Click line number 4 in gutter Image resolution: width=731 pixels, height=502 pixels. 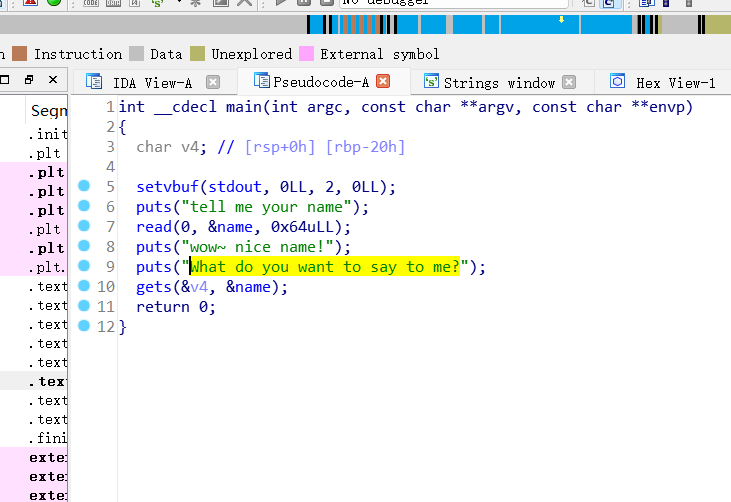[x=110, y=167]
